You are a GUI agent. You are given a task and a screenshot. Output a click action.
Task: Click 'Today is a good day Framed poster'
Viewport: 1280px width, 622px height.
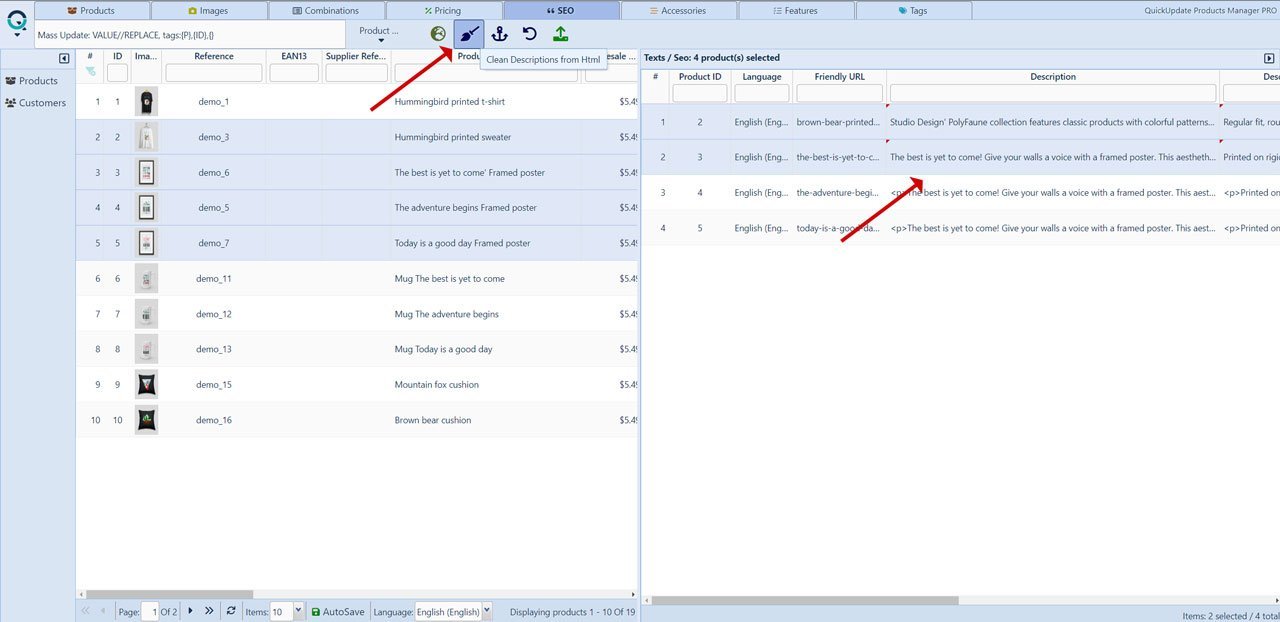[462, 243]
